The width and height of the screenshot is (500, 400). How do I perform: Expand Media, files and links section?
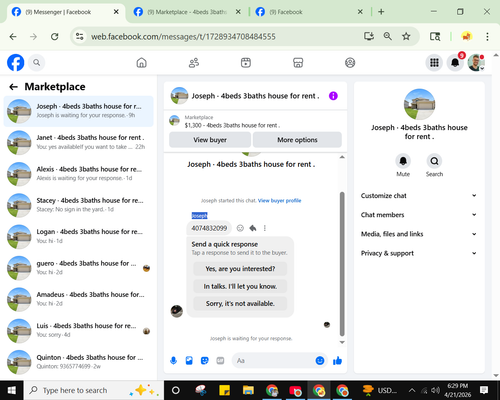[419, 234]
